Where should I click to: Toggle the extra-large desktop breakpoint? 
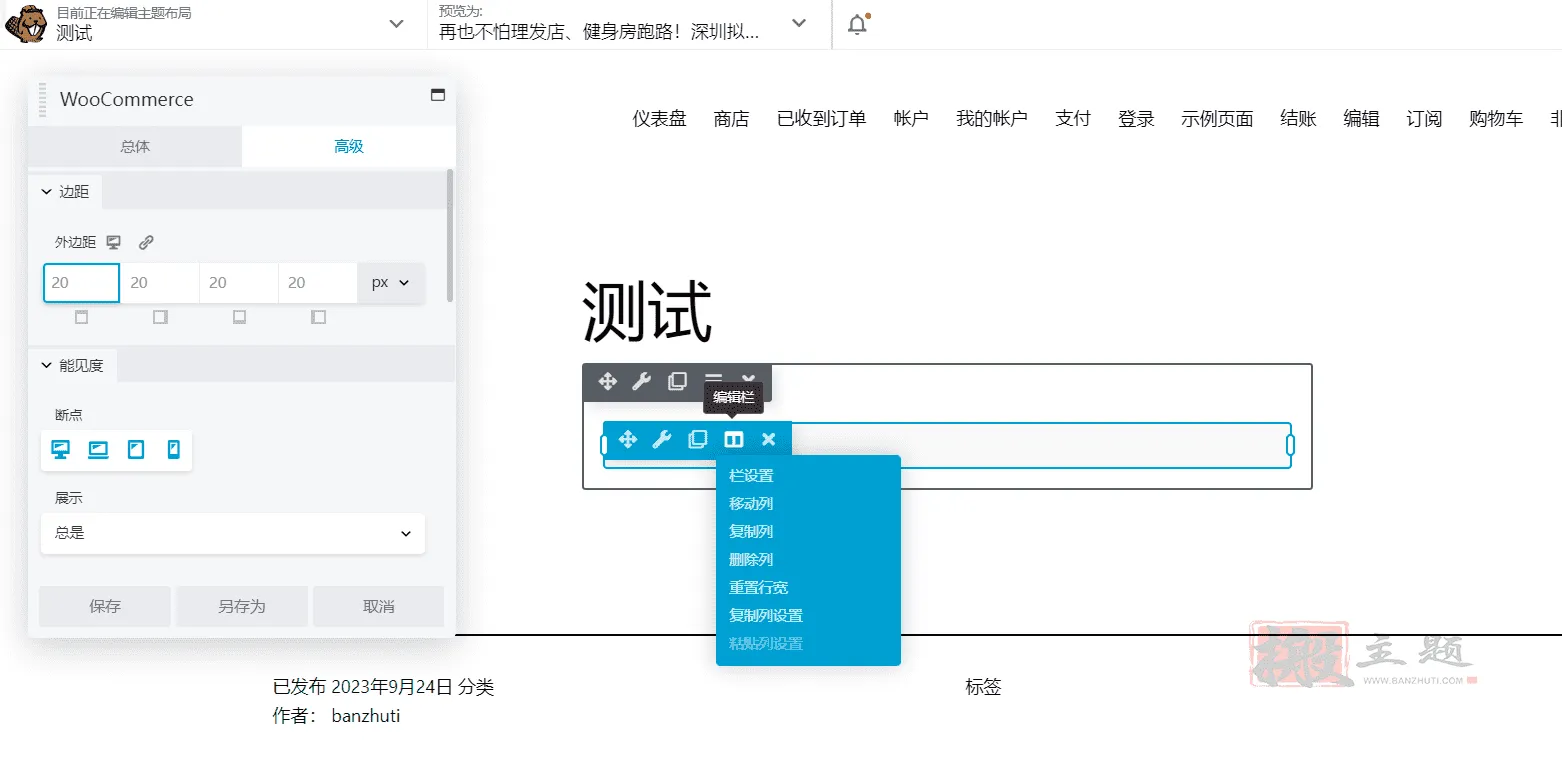pos(60,450)
